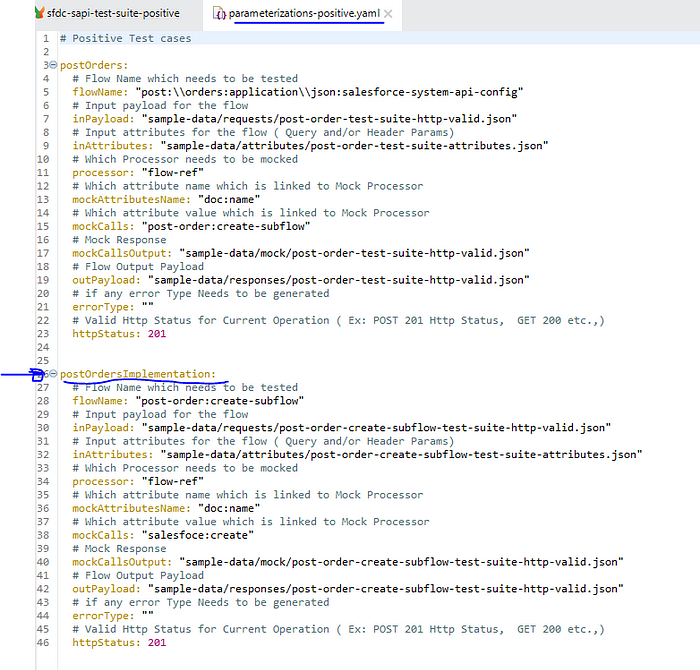Click line number 1 in the gutter
This screenshot has width=700, height=670.
(x=46, y=38)
